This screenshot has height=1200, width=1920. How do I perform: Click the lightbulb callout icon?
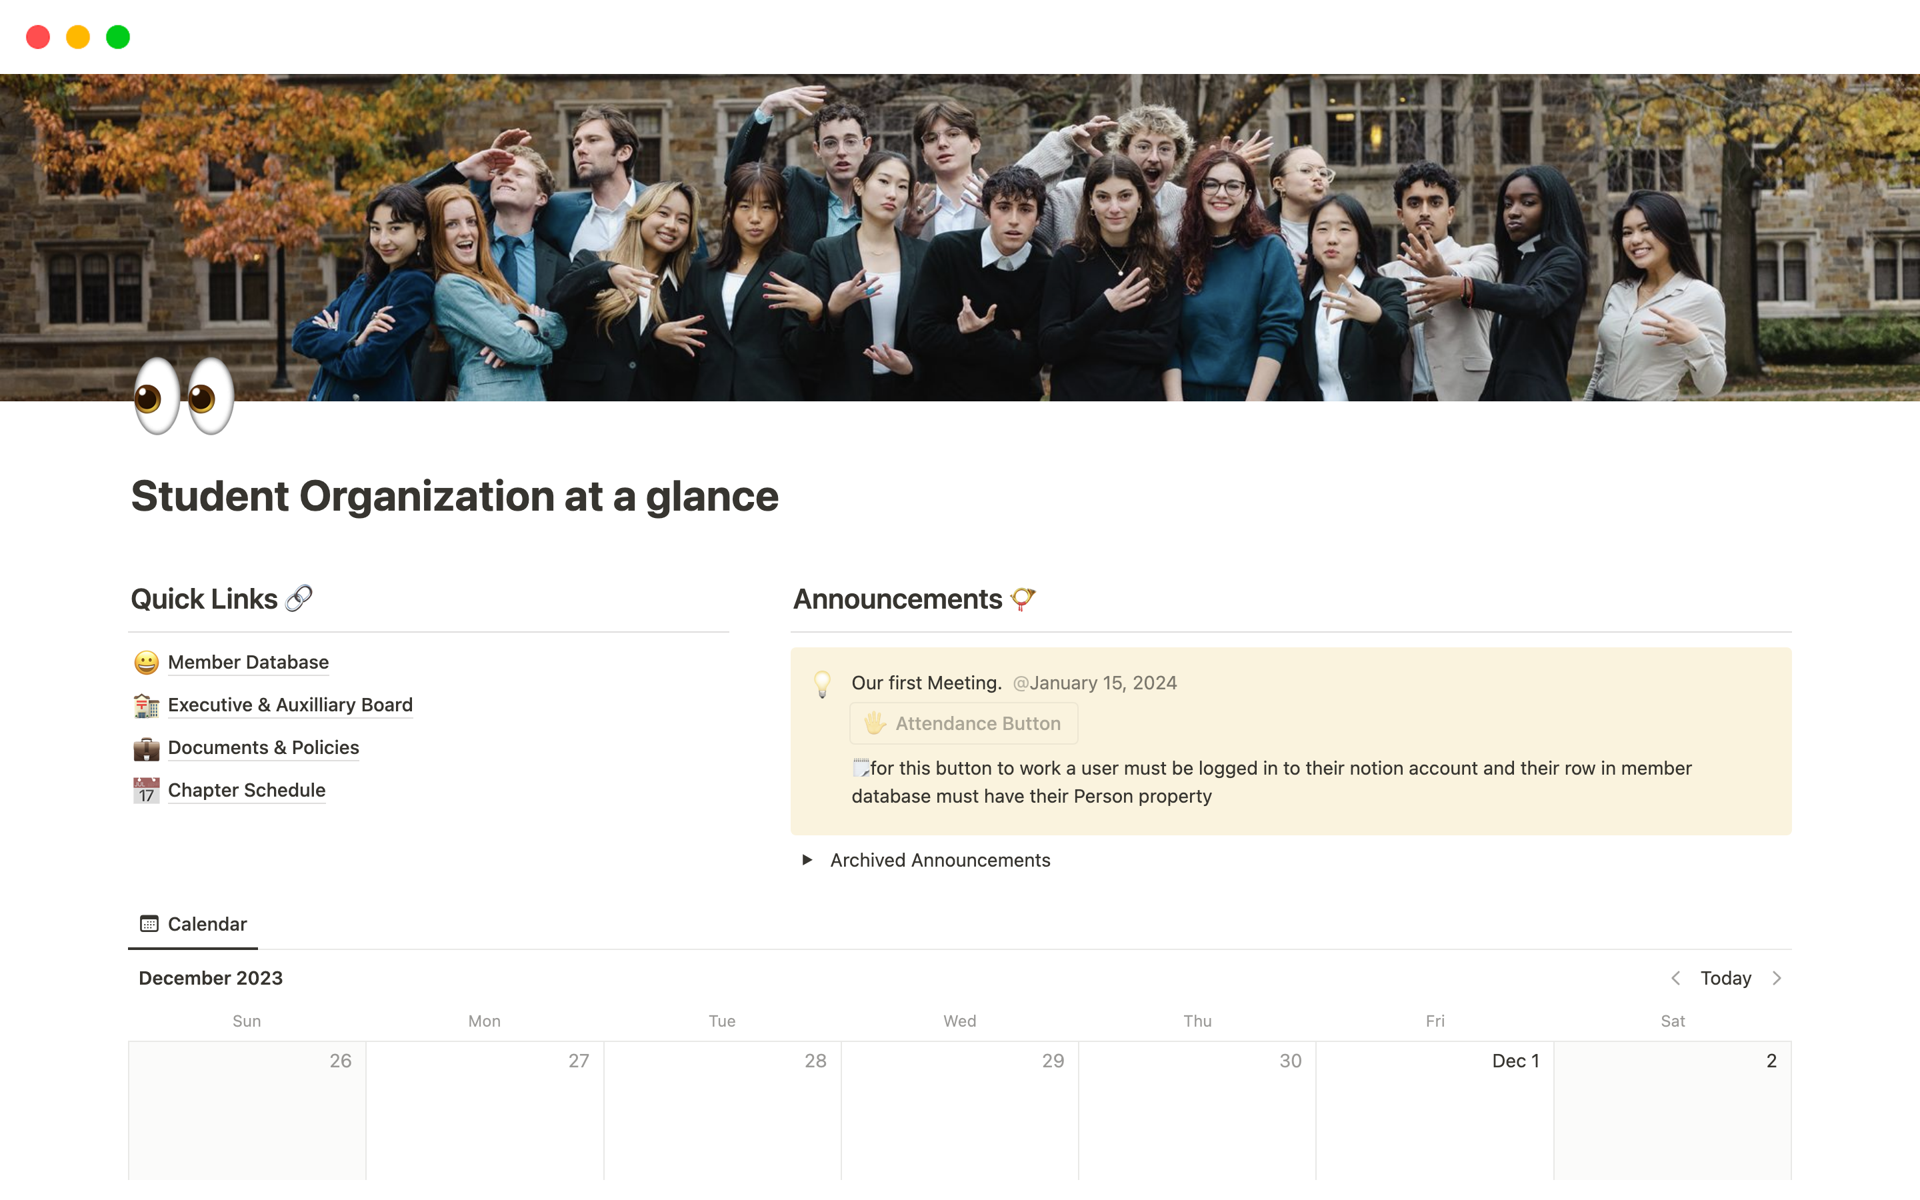(x=822, y=684)
